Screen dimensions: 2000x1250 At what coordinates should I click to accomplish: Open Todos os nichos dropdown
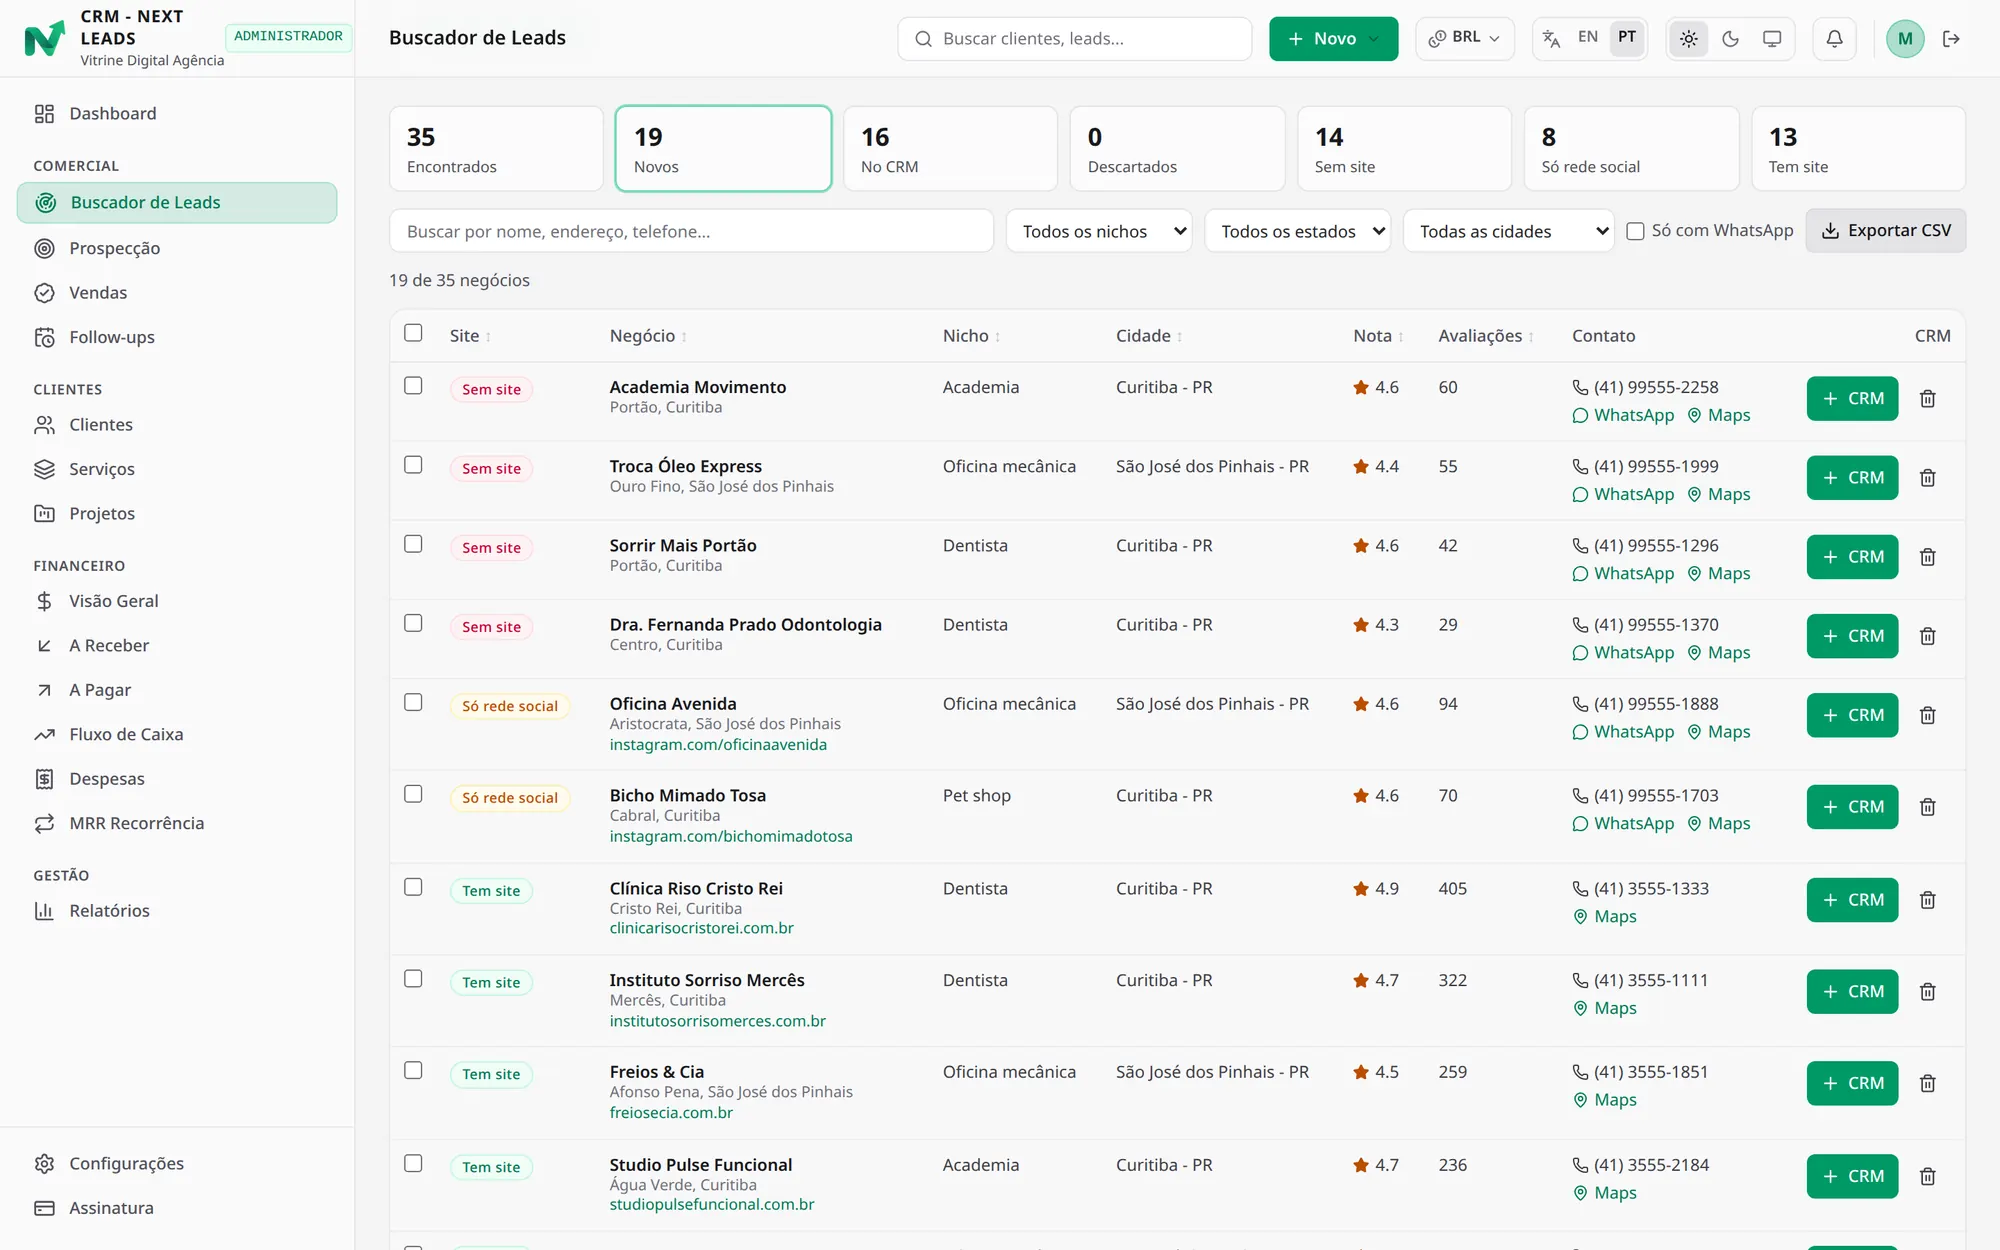(x=1099, y=231)
